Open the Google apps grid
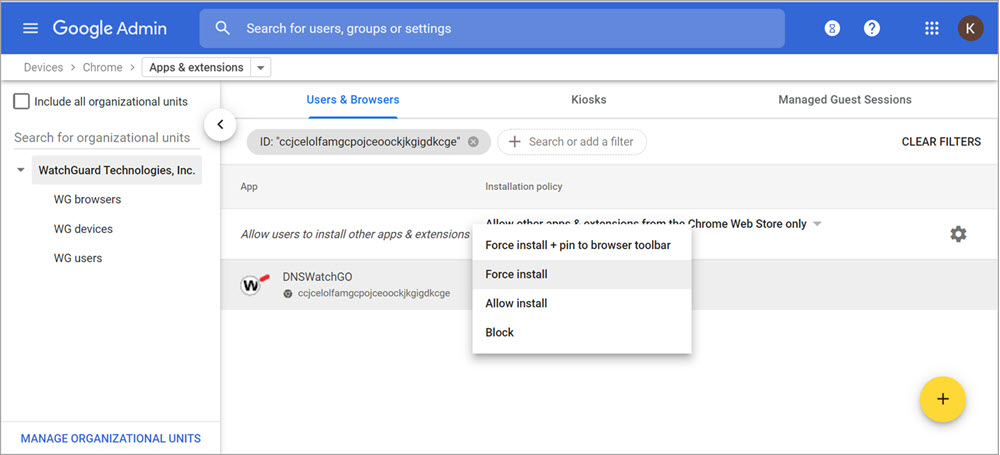The height and width of the screenshot is (455, 1000). click(932, 29)
